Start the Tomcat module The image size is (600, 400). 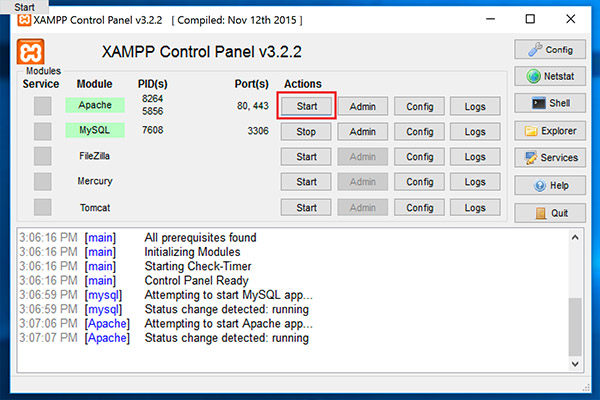click(x=306, y=208)
